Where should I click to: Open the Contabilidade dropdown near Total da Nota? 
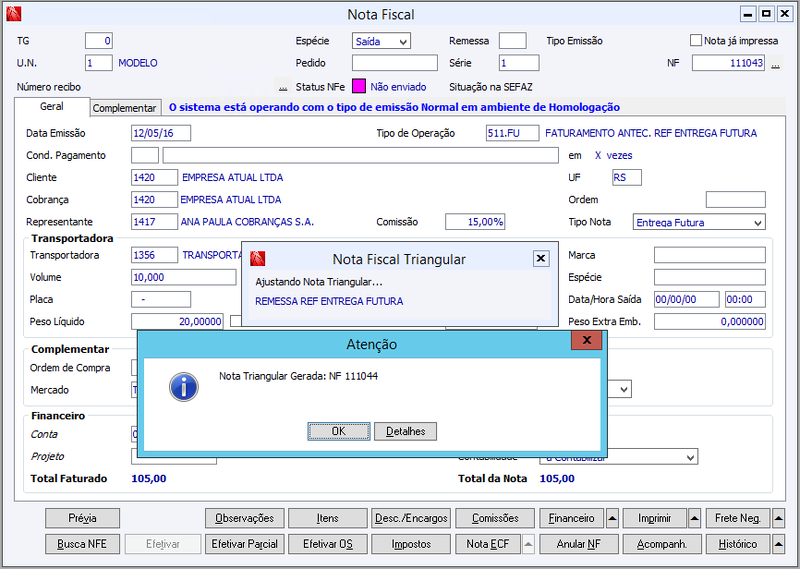619,457
